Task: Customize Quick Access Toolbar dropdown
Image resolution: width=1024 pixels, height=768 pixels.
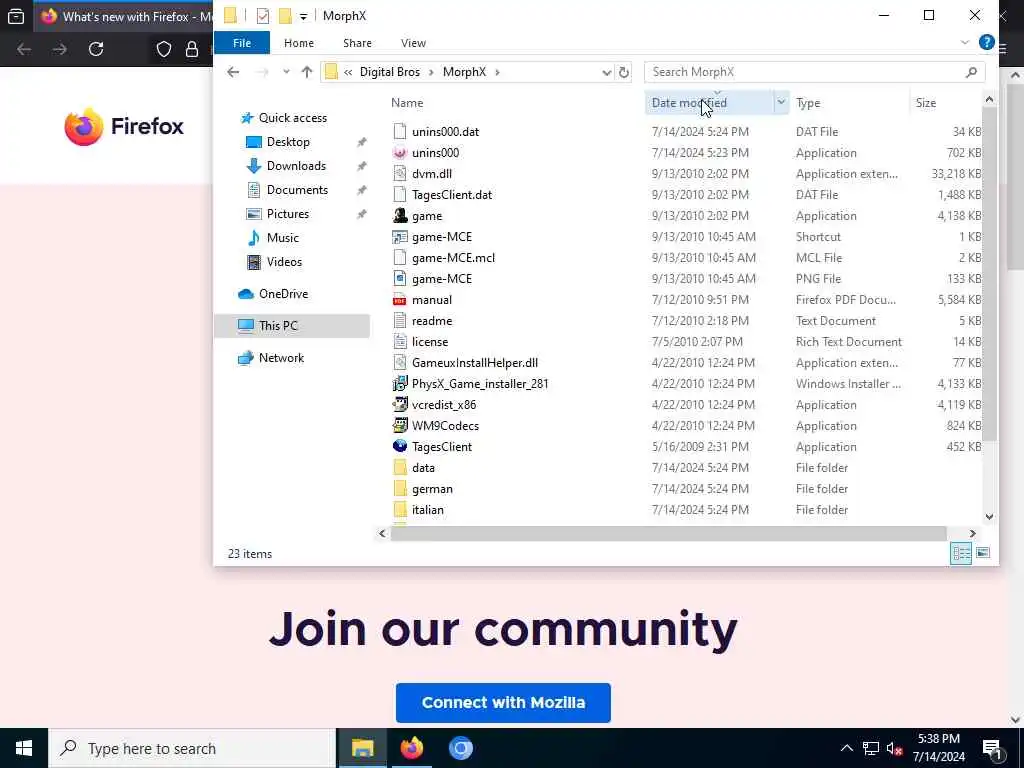Action: [x=303, y=16]
